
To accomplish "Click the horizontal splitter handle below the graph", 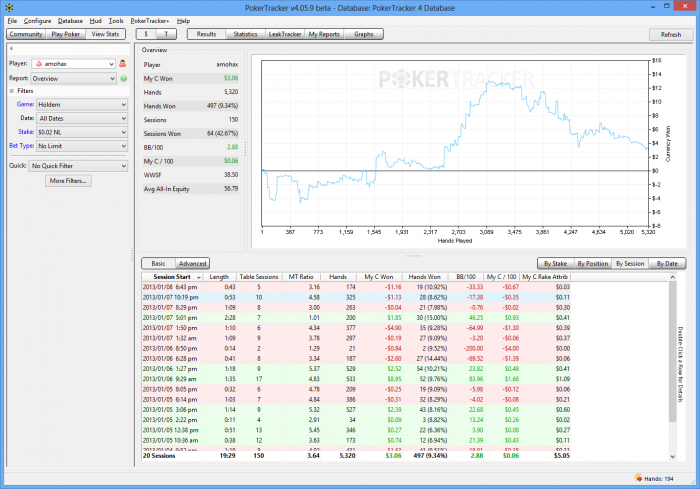I will (x=412, y=256).
